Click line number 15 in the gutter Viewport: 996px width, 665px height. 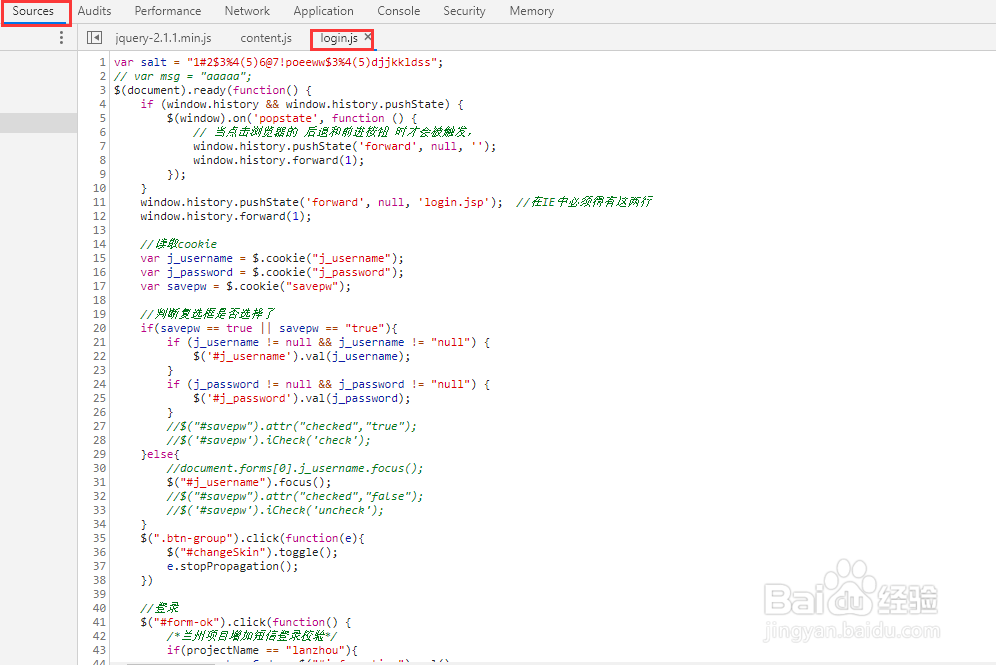(100, 258)
